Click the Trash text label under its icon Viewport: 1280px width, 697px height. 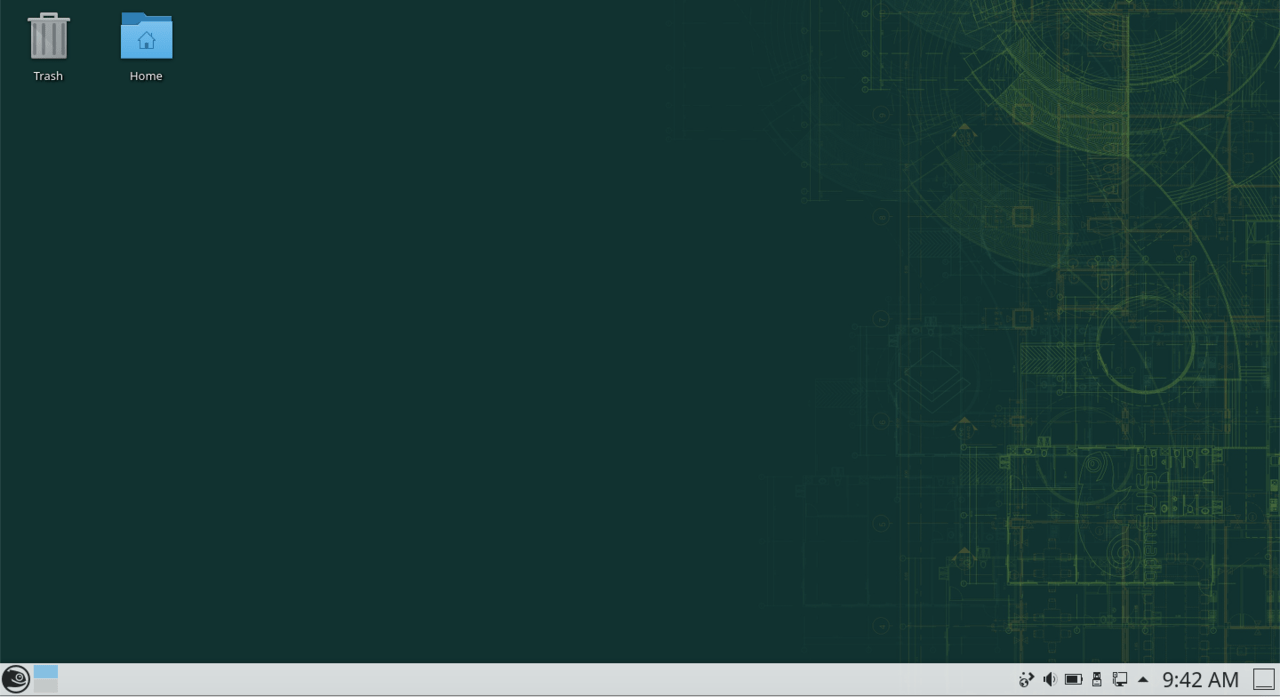click(48, 75)
